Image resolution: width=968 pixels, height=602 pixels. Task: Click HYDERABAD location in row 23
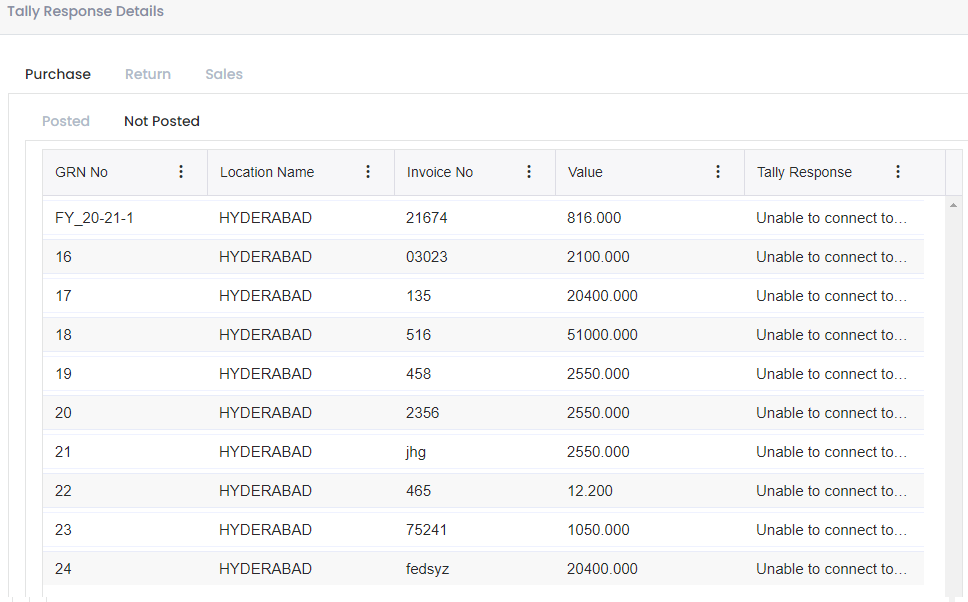click(x=265, y=529)
